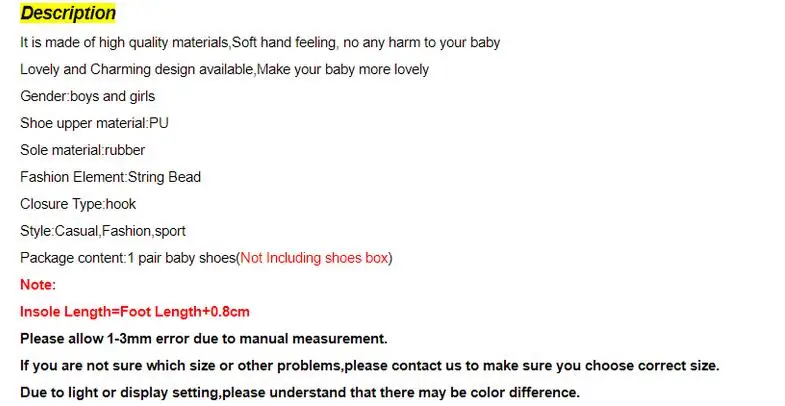Click the words choose correct size
This screenshot has height=406, width=785.
tap(651, 366)
